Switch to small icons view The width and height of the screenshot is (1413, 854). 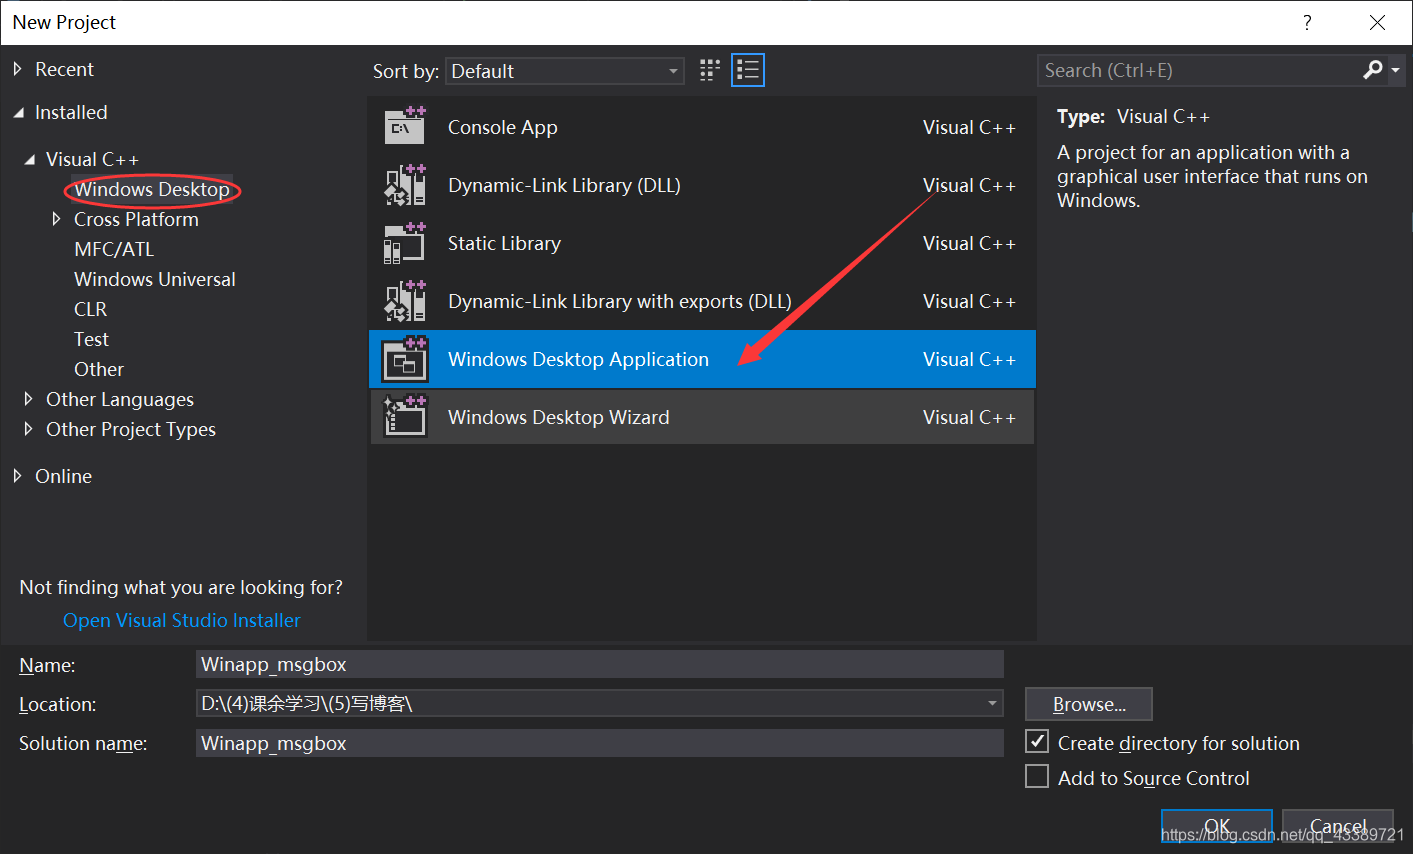pyautogui.click(x=710, y=70)
